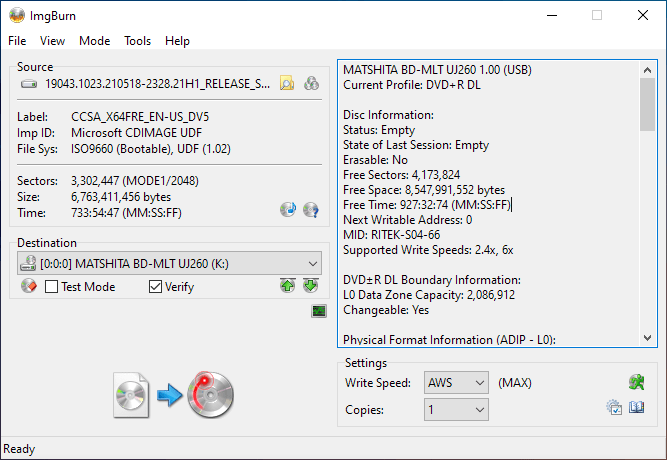The image size is (667, 460).
Task: Click the disc info scrollbar up arrow
Action: [647, 70]
